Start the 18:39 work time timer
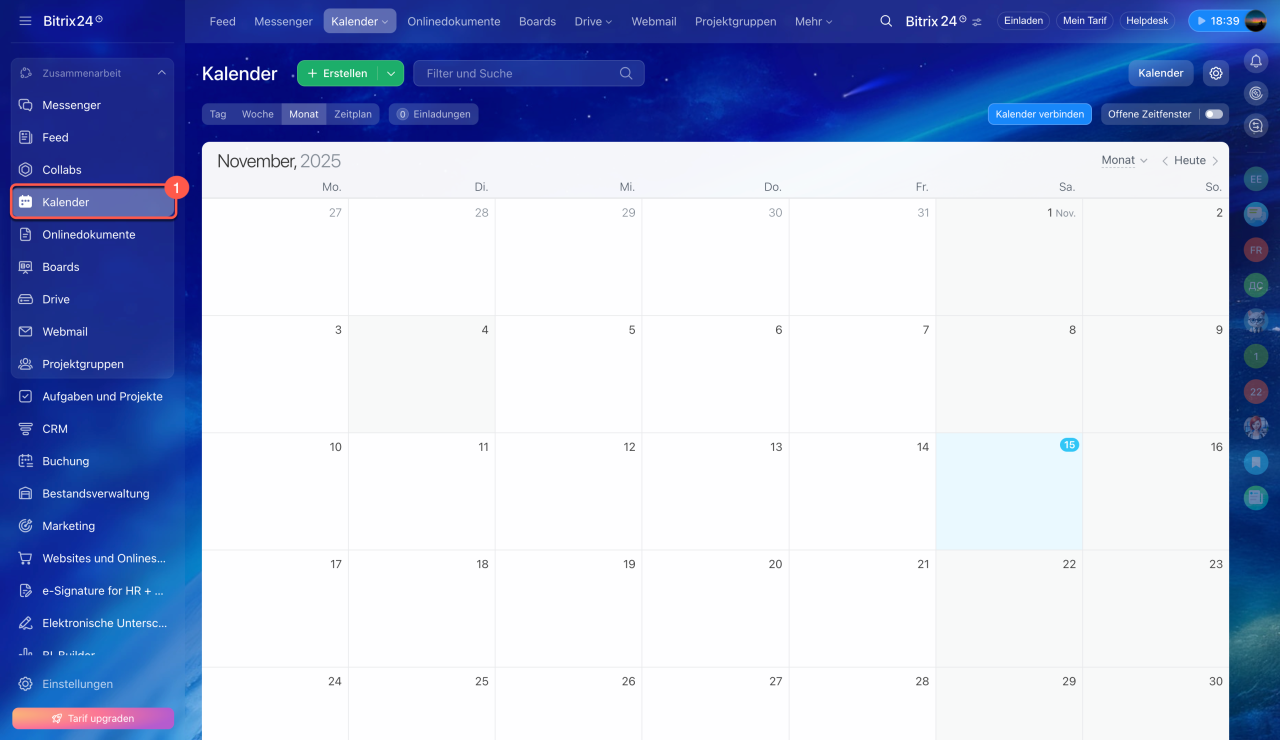The image size is (1280, 740). [x=1215, y=21]
